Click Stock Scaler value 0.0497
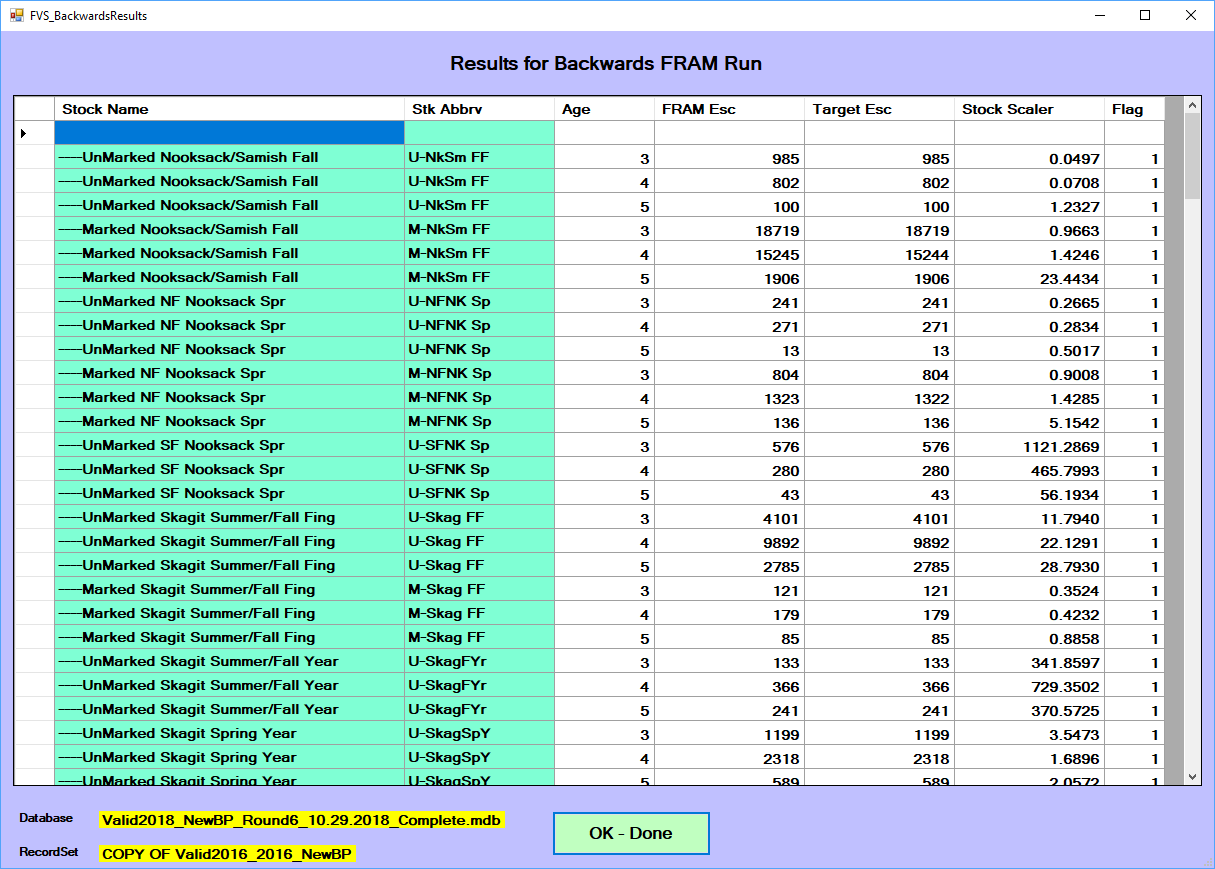Screen dimensions: 1215x869 pos(1074,158)
